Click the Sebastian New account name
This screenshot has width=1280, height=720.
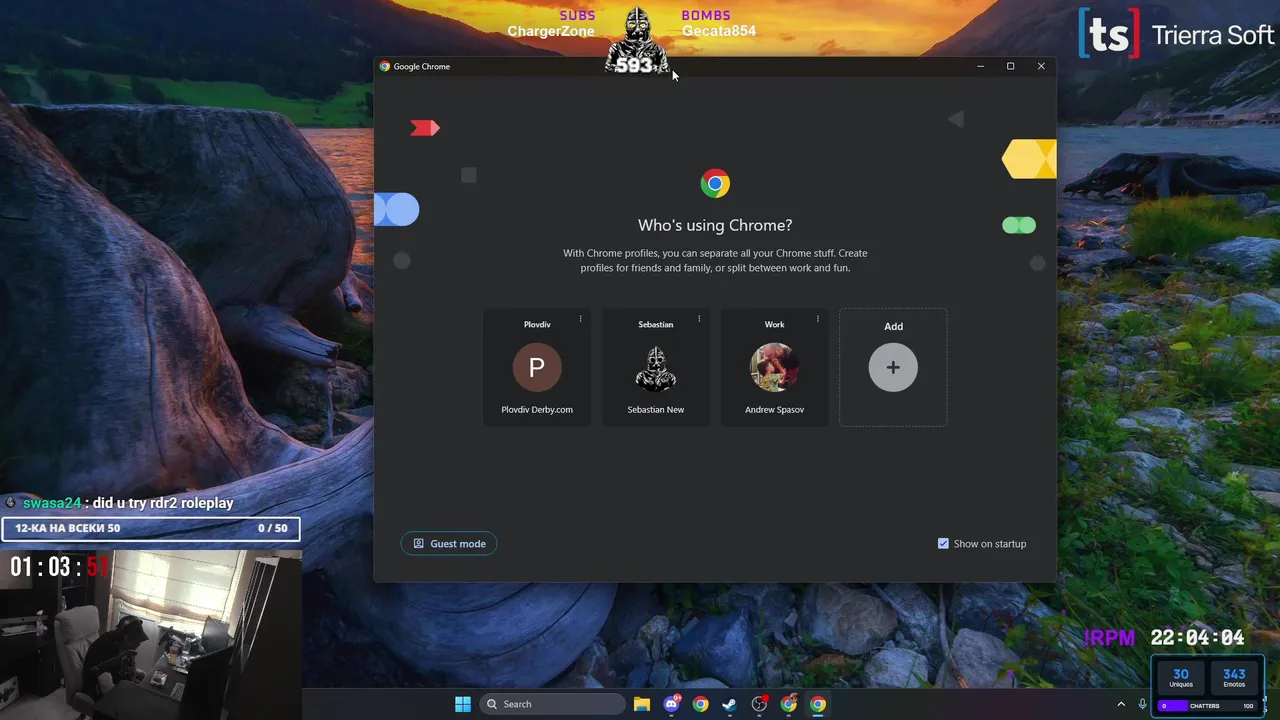[656, 409]
